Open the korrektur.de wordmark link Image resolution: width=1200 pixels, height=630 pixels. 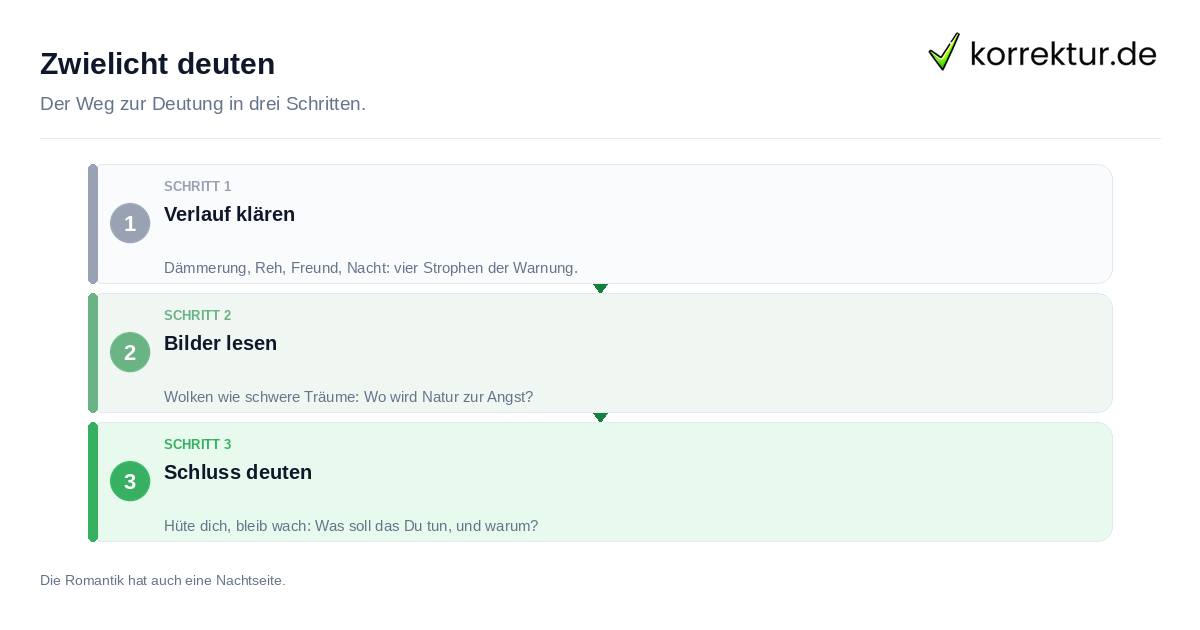tap(1063, 53)
